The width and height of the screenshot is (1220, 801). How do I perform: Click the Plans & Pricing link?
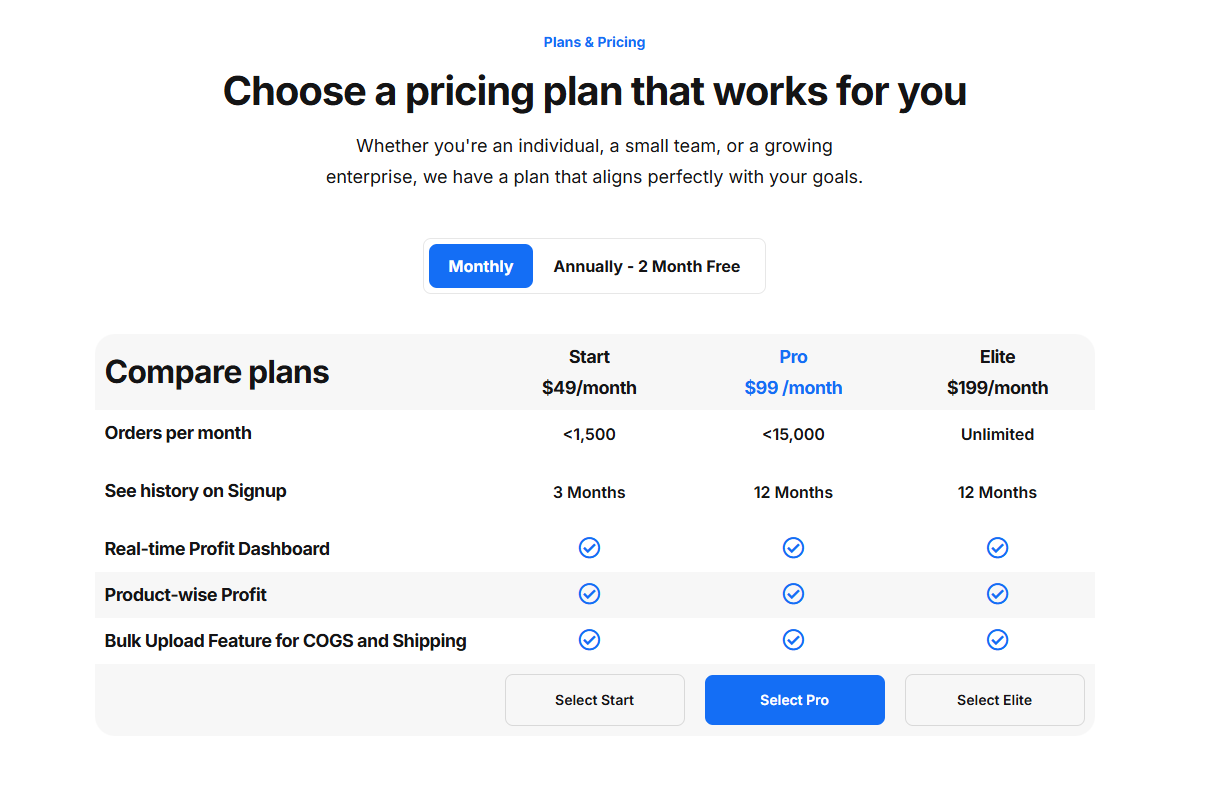pos(594,42)
